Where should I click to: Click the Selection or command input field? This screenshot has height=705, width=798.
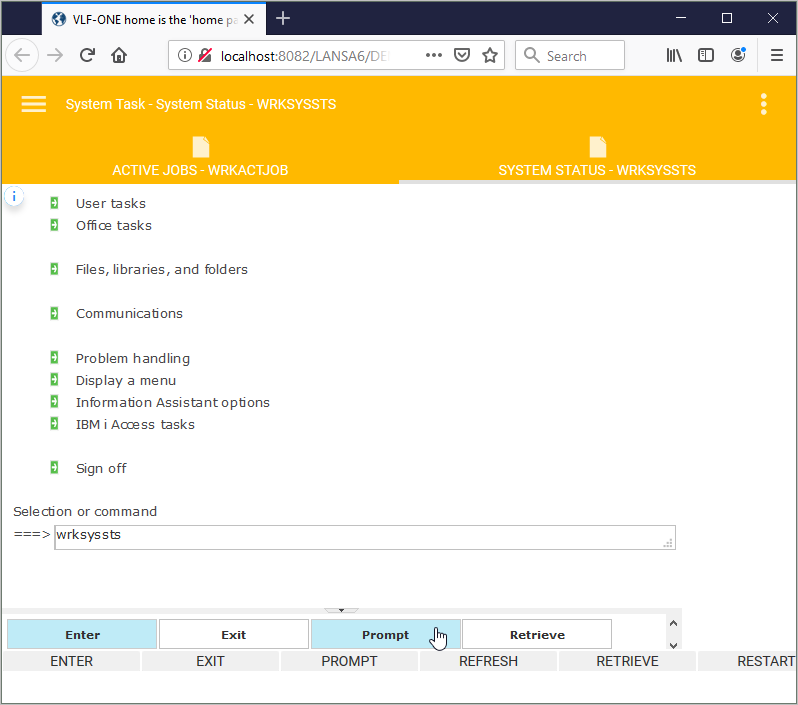[x=365, y=537]
